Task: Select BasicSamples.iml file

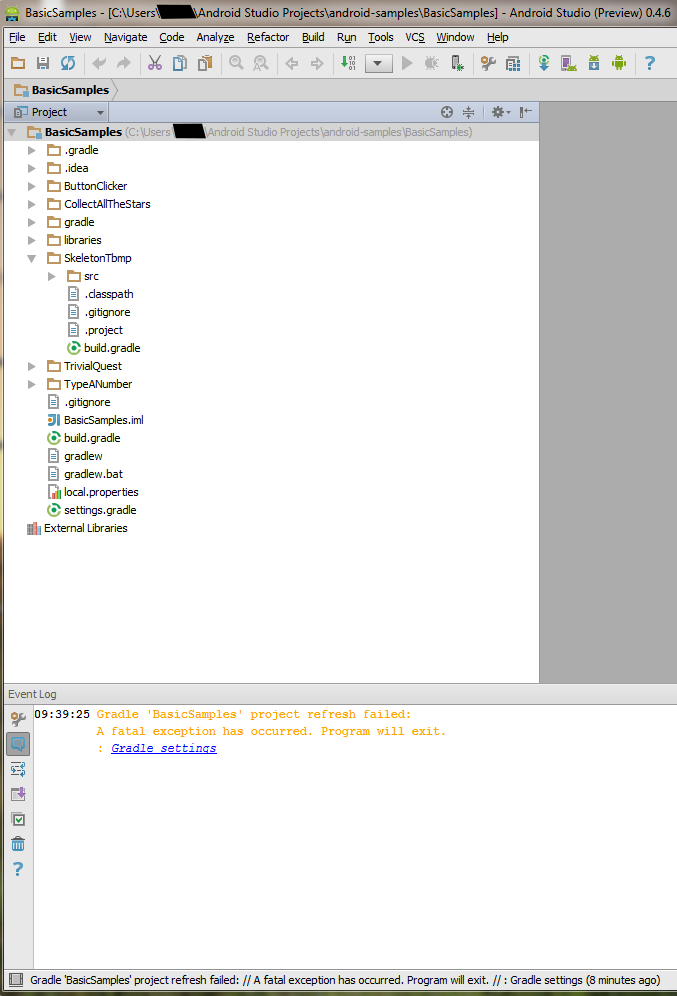Action: coord(104,421)
